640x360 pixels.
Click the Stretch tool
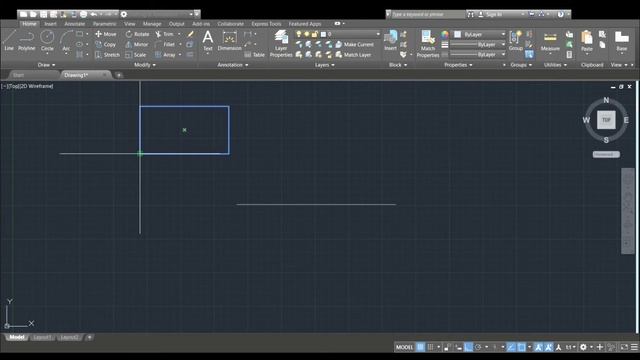[x=107, y=55]
